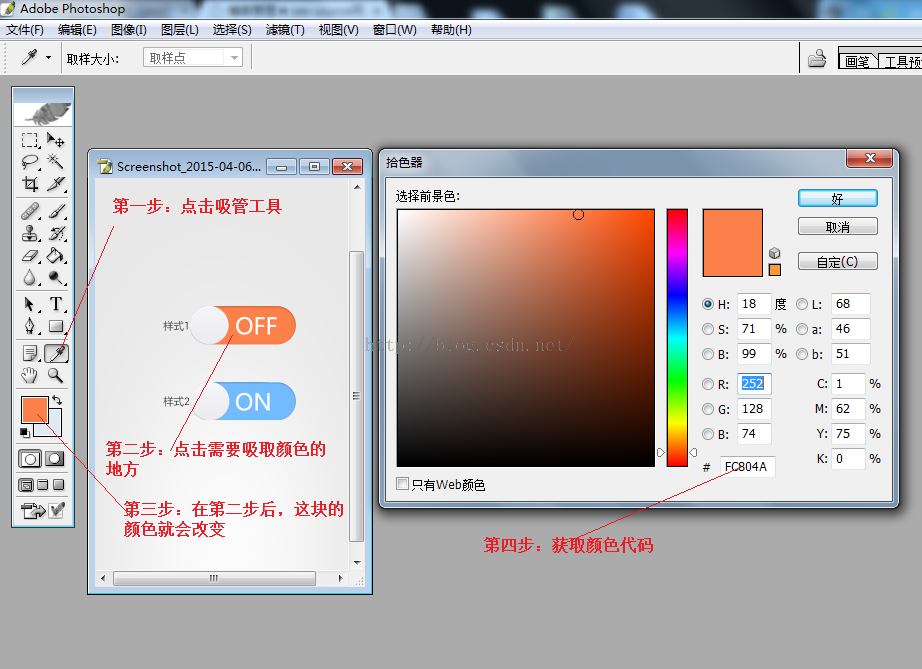Expand the eyedropper tool preset arrow
The height and width of the screenshot is (669, 922).
pos(48,58)
